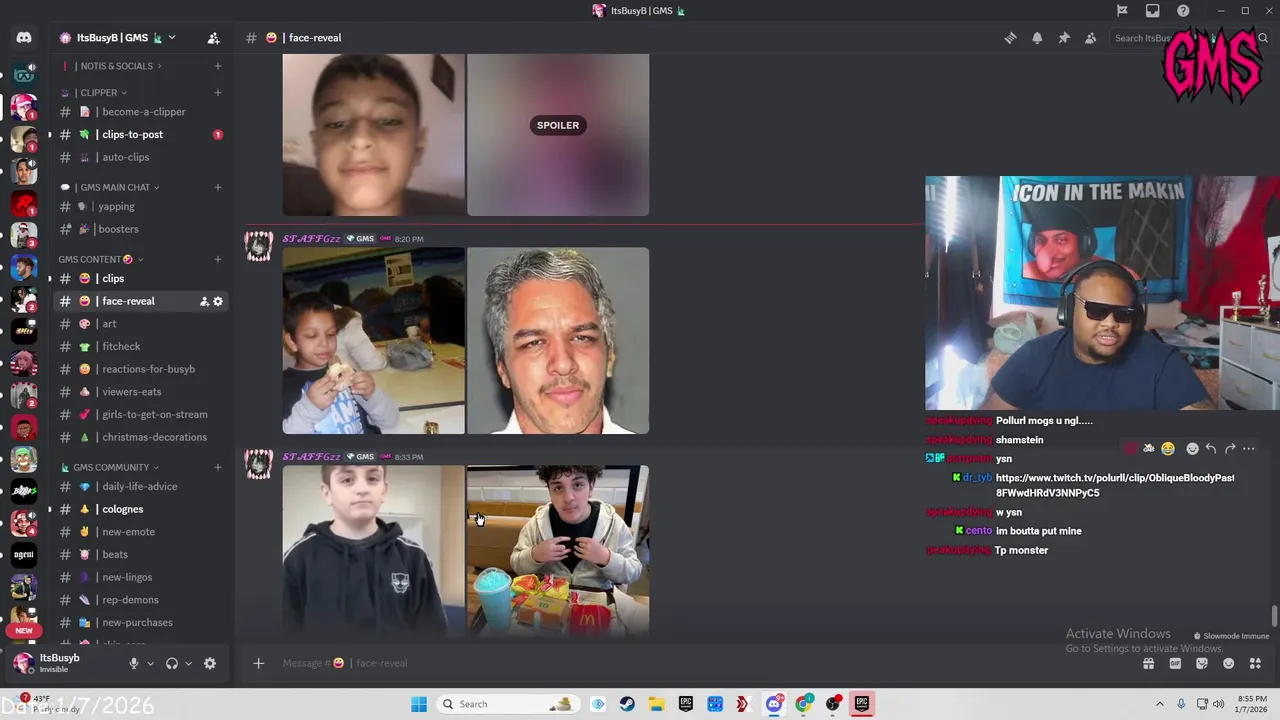Switch to the boosters channel
The width and height of the screenshot is (1280, 720).
click(x=140, y=229)
